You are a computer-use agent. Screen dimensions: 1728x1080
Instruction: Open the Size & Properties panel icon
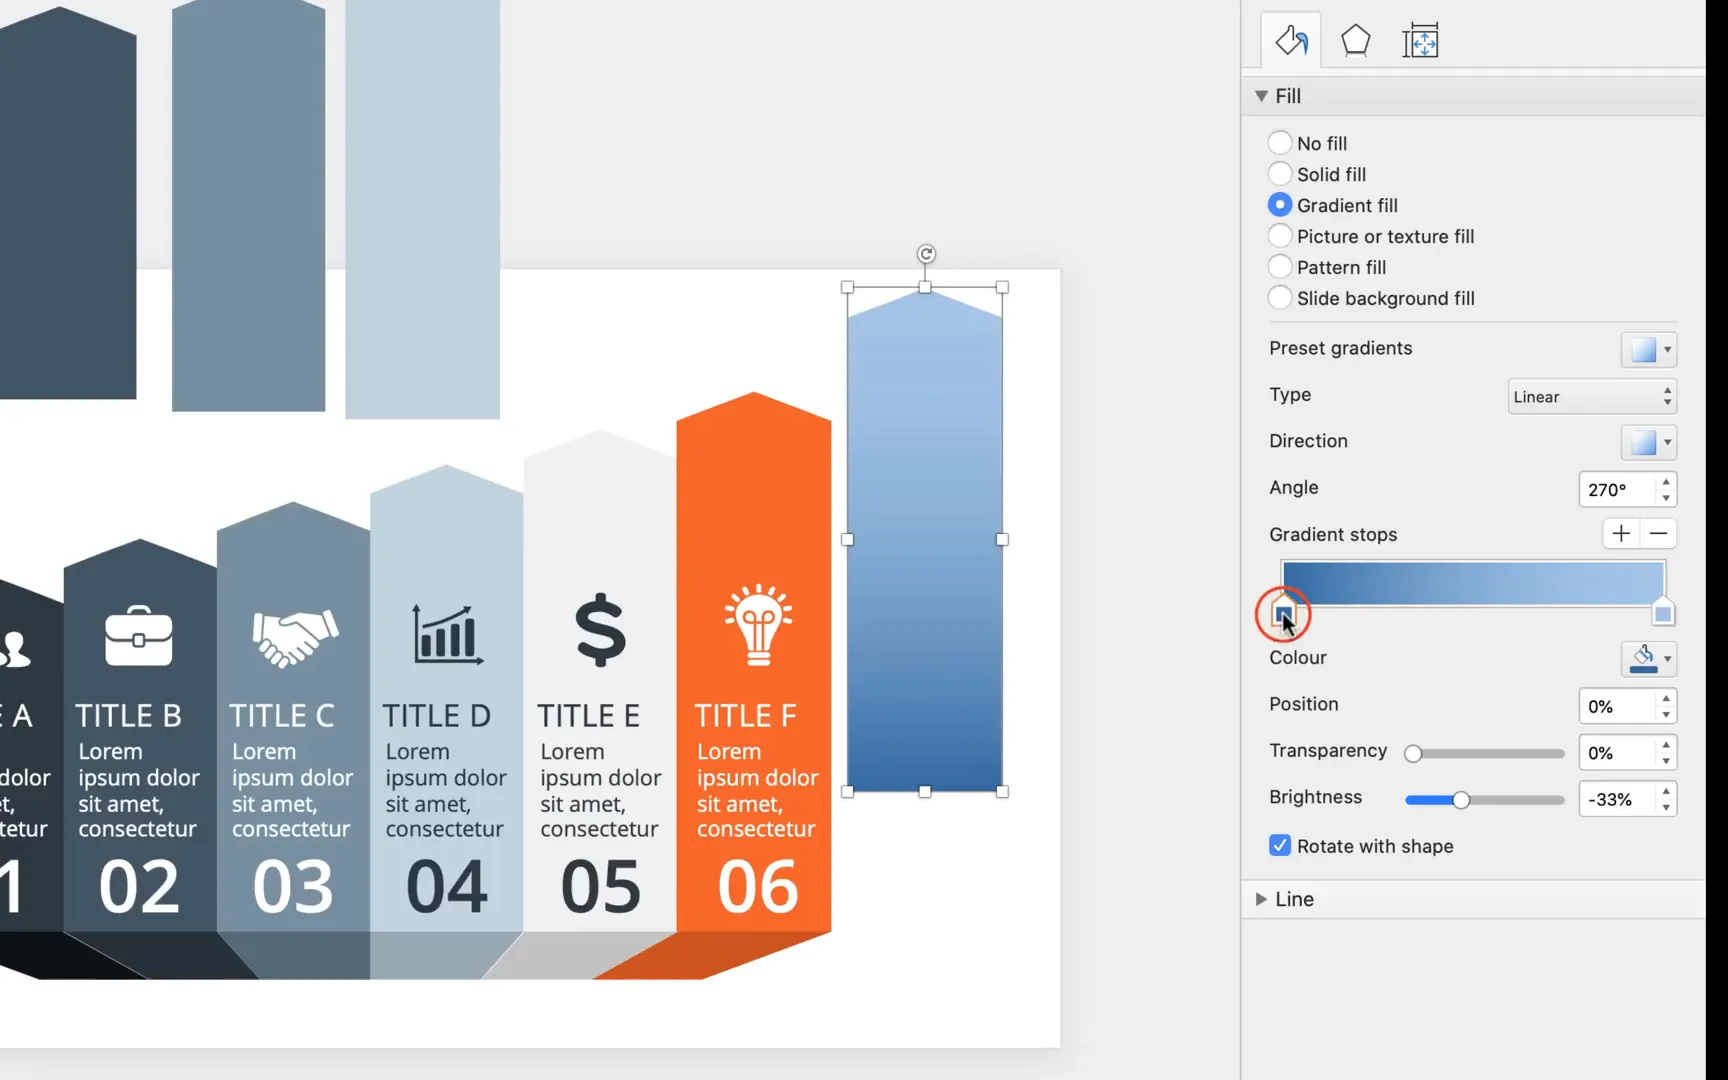(1420, 40)
